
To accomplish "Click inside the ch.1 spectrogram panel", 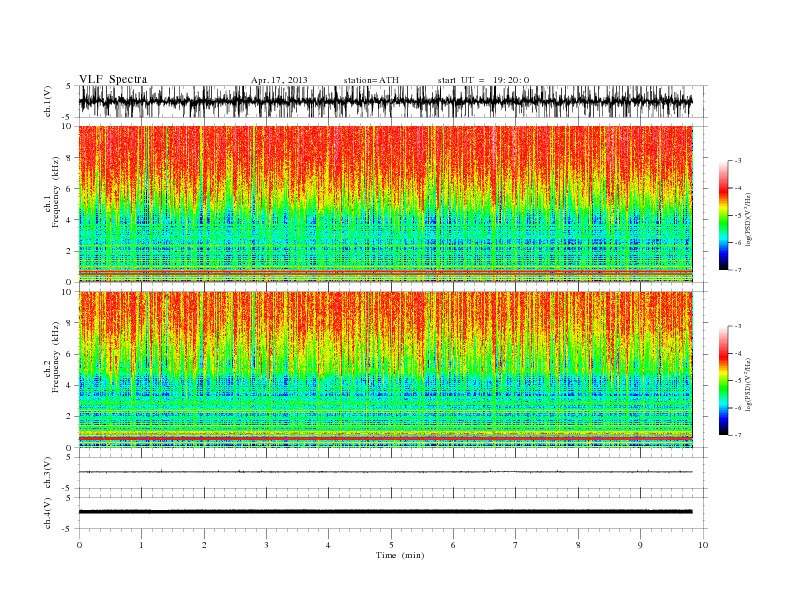I will 386,204.
